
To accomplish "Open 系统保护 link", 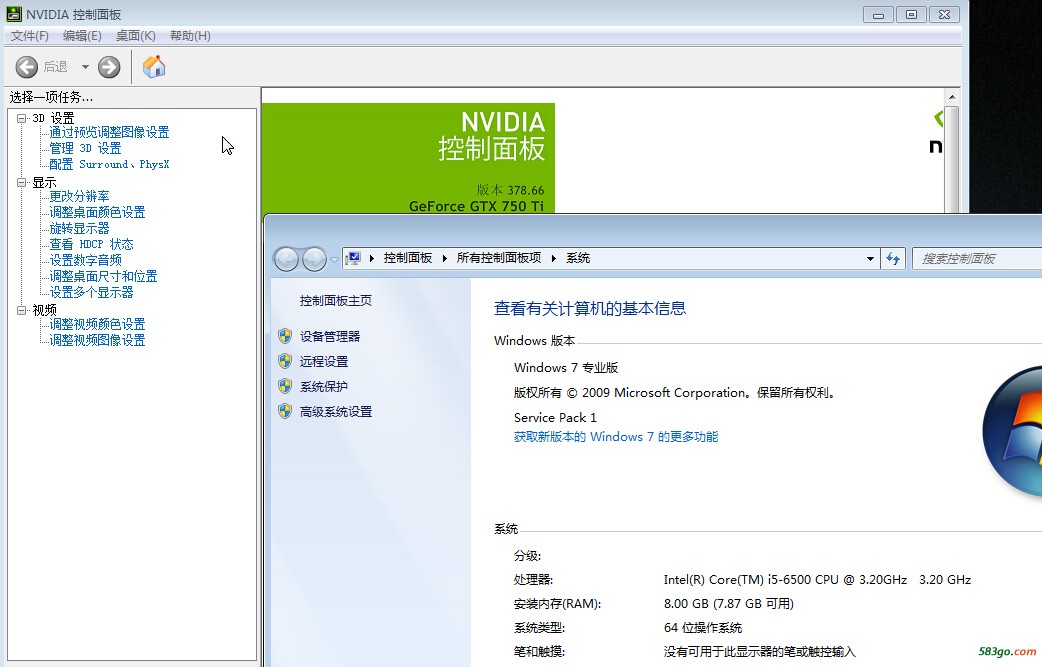I will coord(324,387).
